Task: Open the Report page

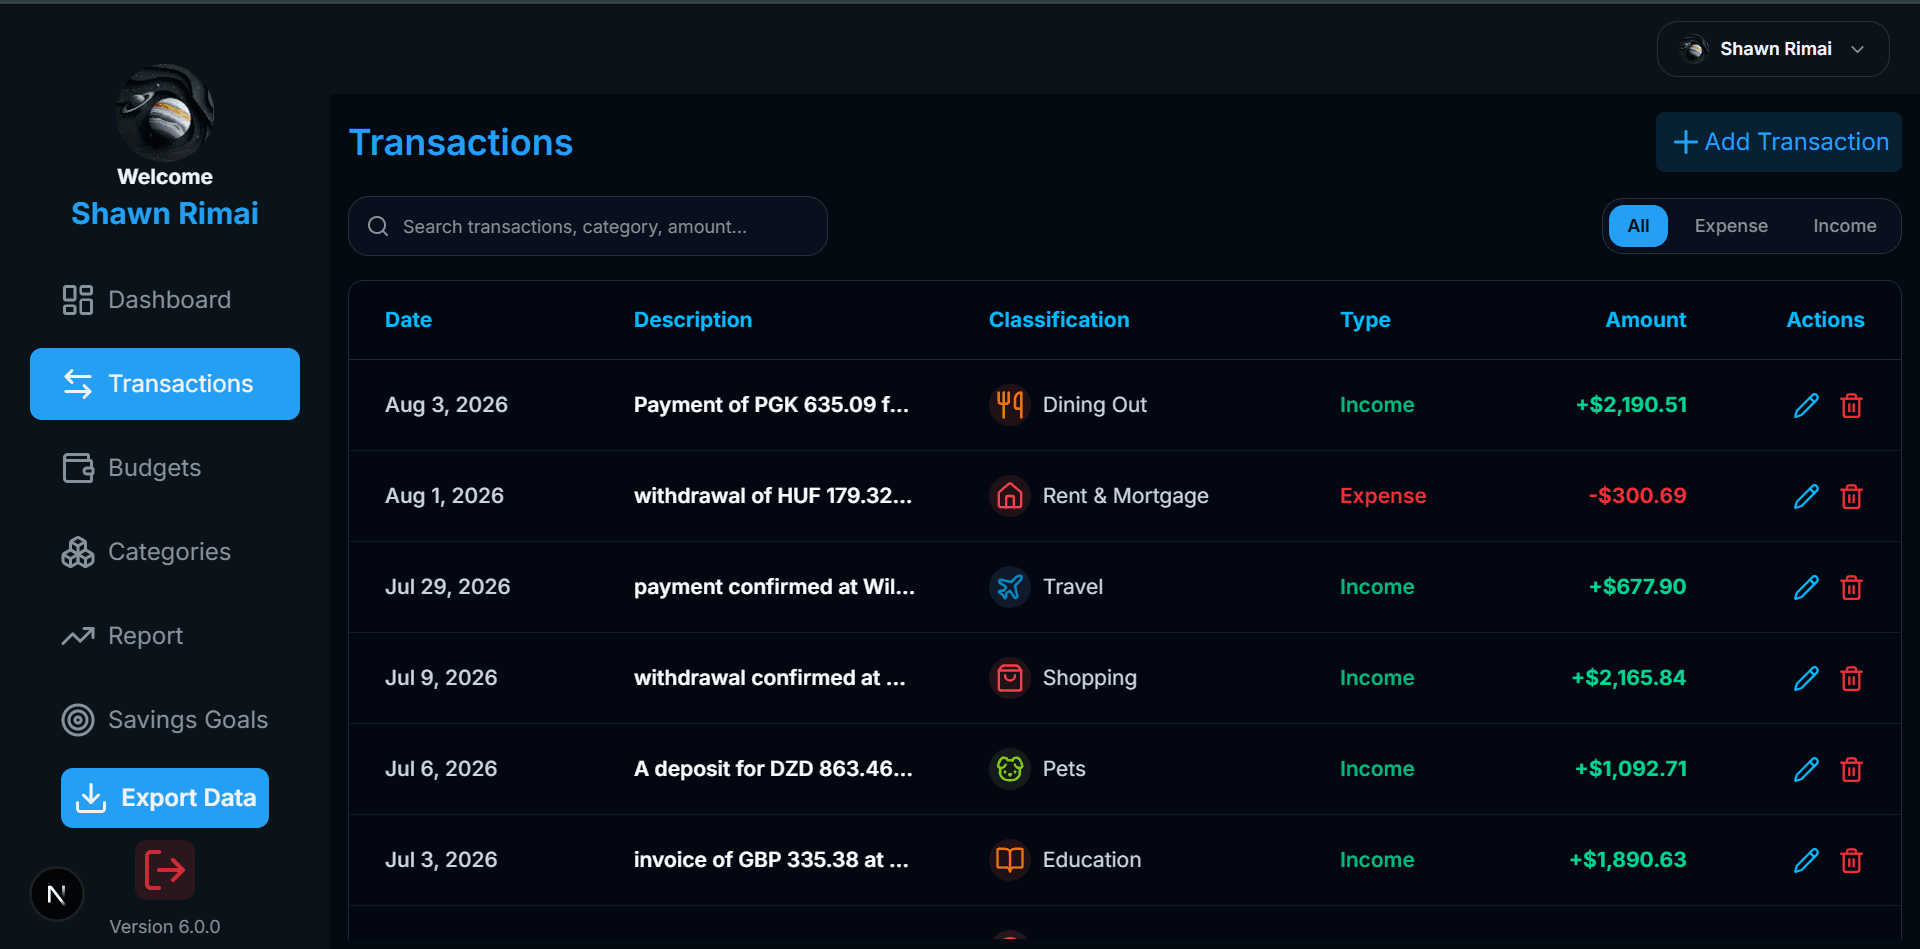Action: [165, 636]
